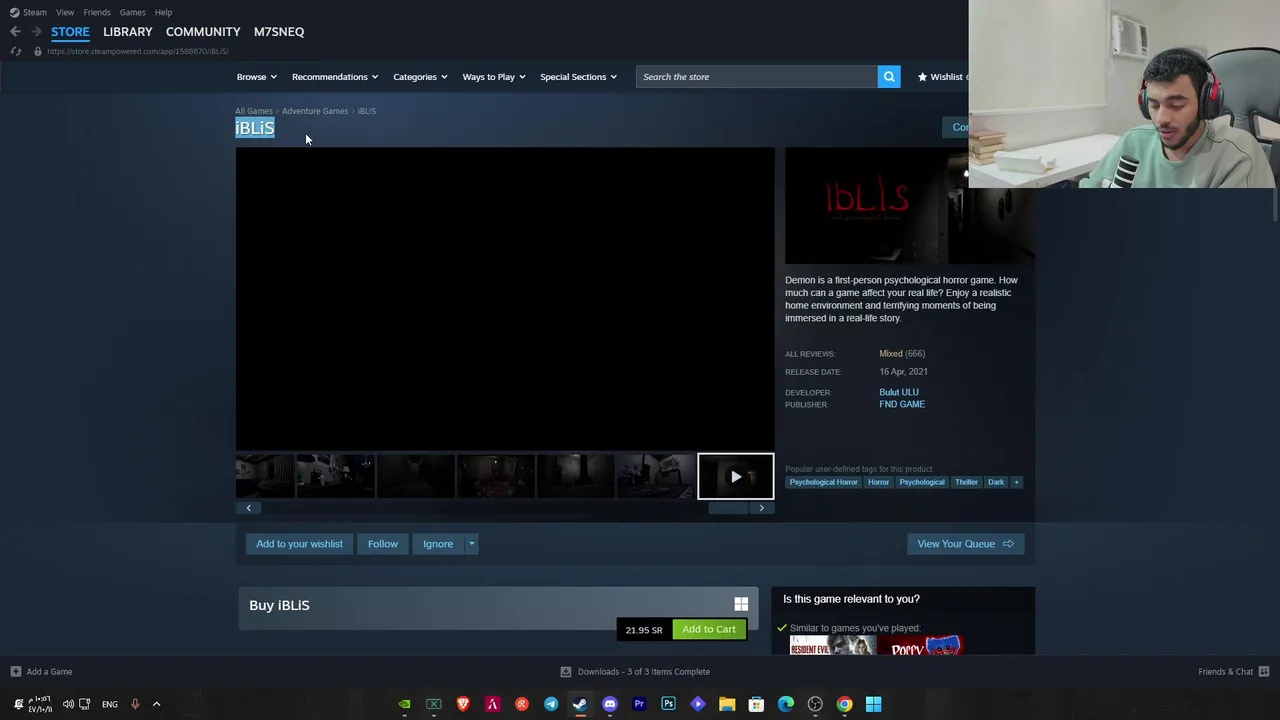The width and height of the screenshot is (1280, 720).
Task: Click the Psychological Horror tag
Action: point(824,482)
